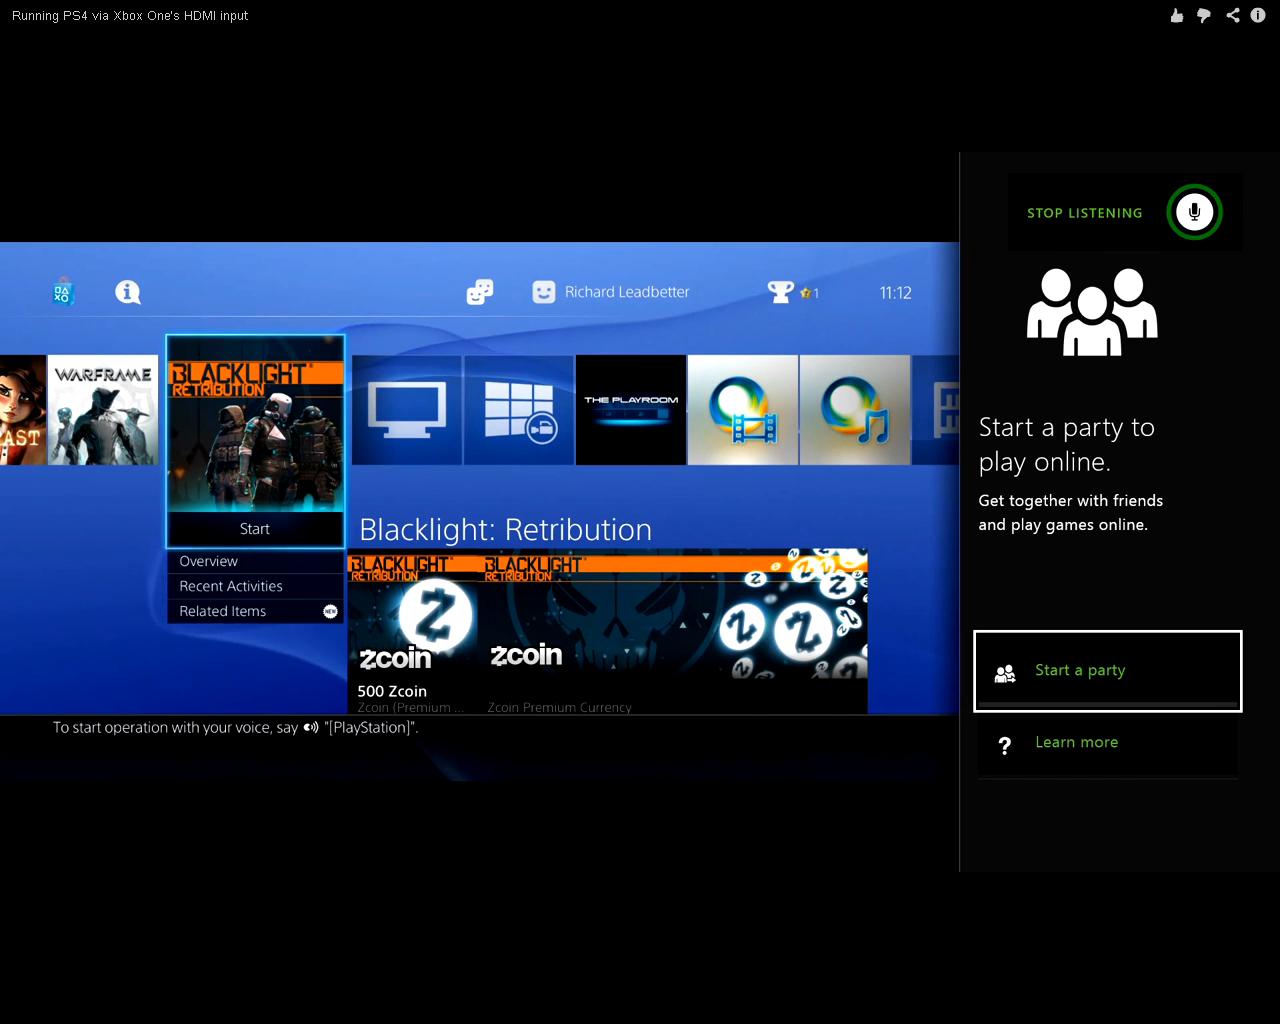The height and width of the screenshot is (1024, 1280).
Task: Open Related Items menu item
Action: [x=223, y=611]
